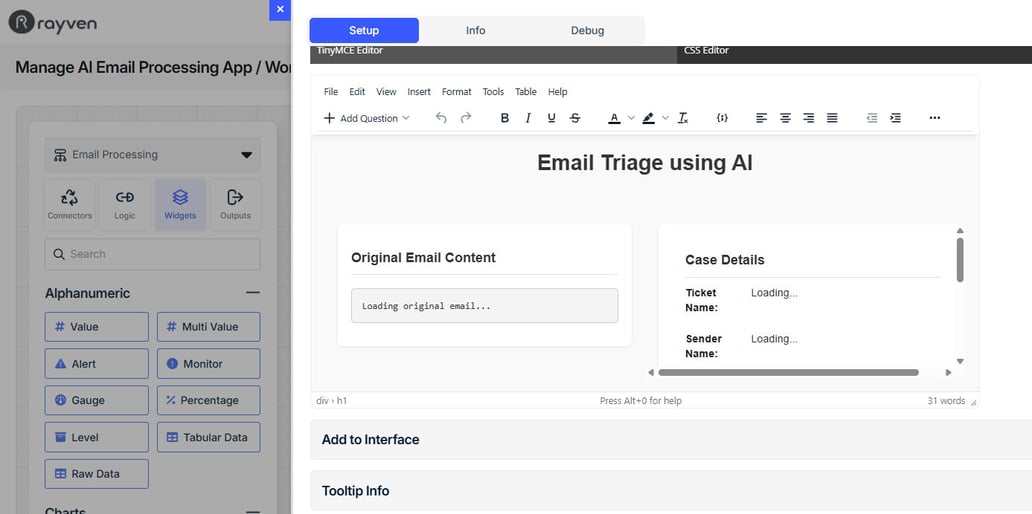This screenshot has height=514, width=1032.
Task: Add the Gauge widget
Action: [96, 400]
